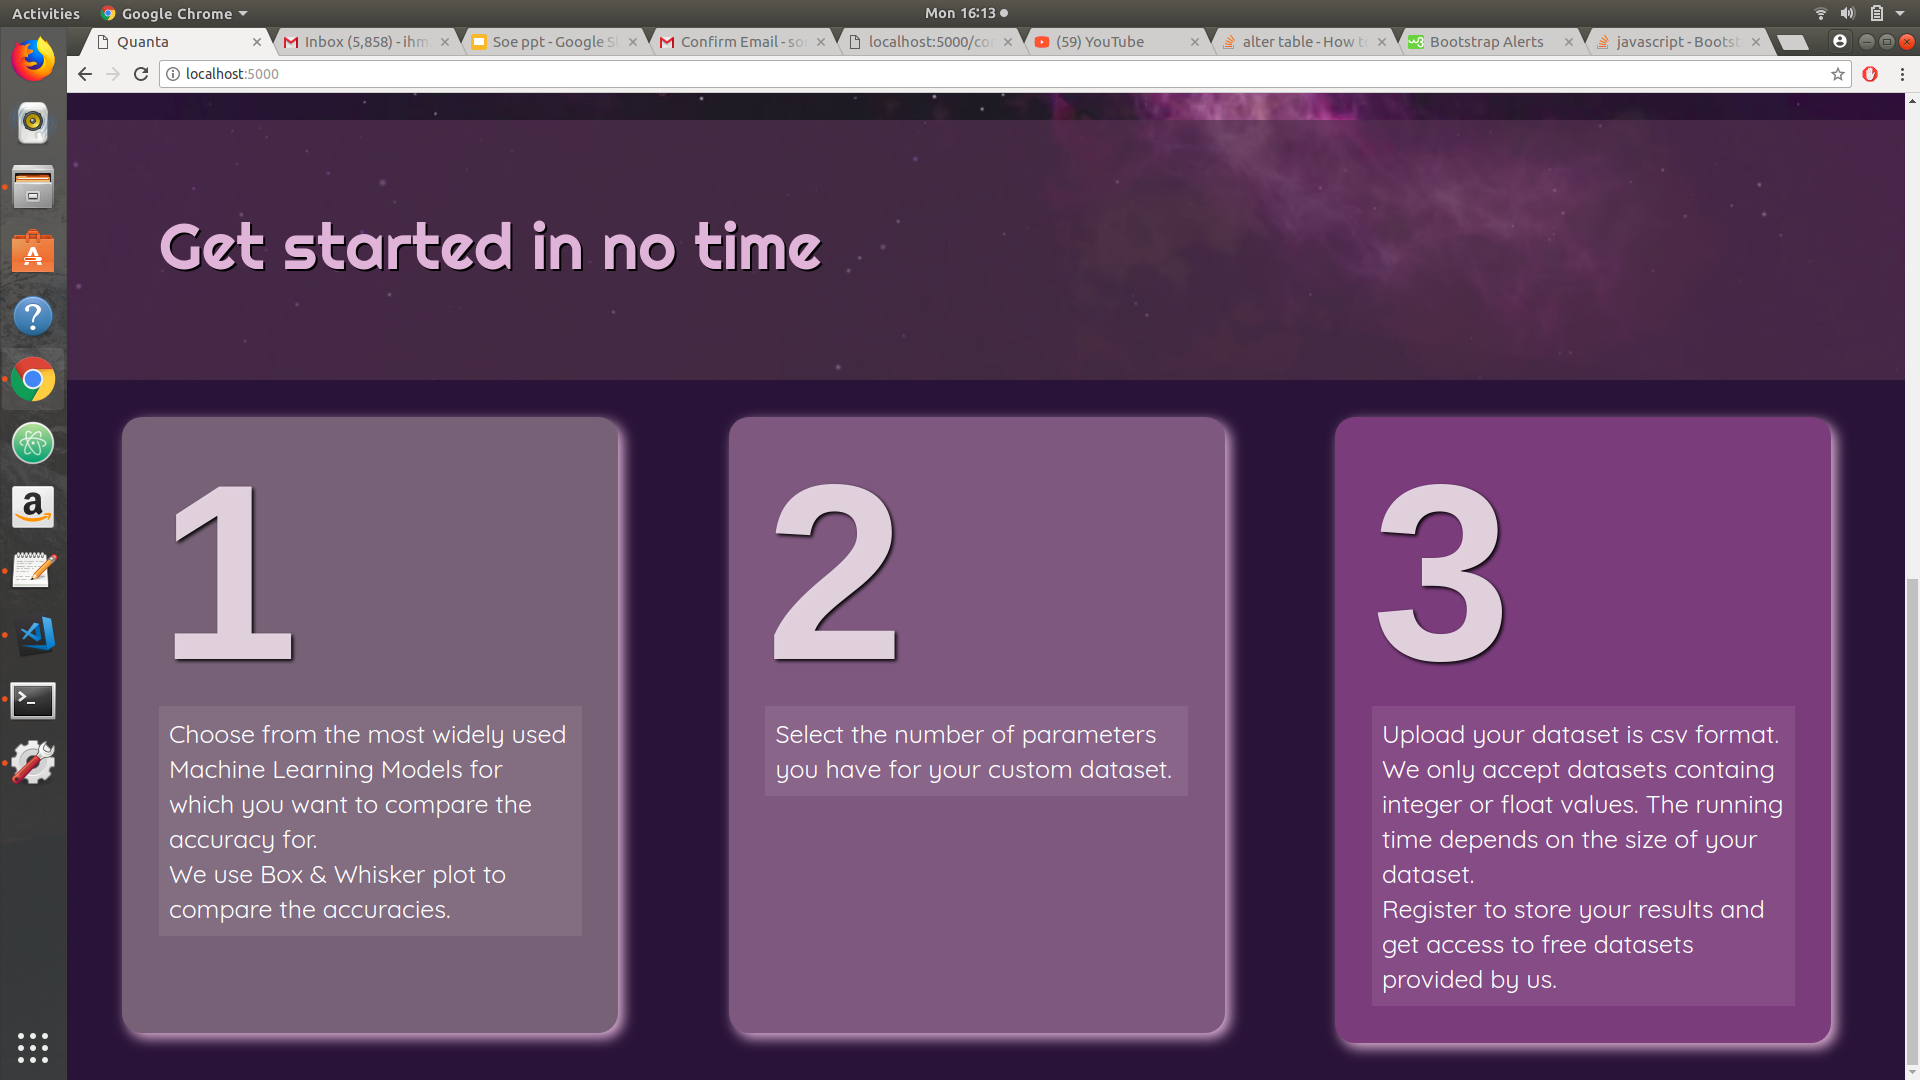This screenshot has height=1080, width=1920.
Task: Open Firefox from the dock
Action: tap(33, 59)
